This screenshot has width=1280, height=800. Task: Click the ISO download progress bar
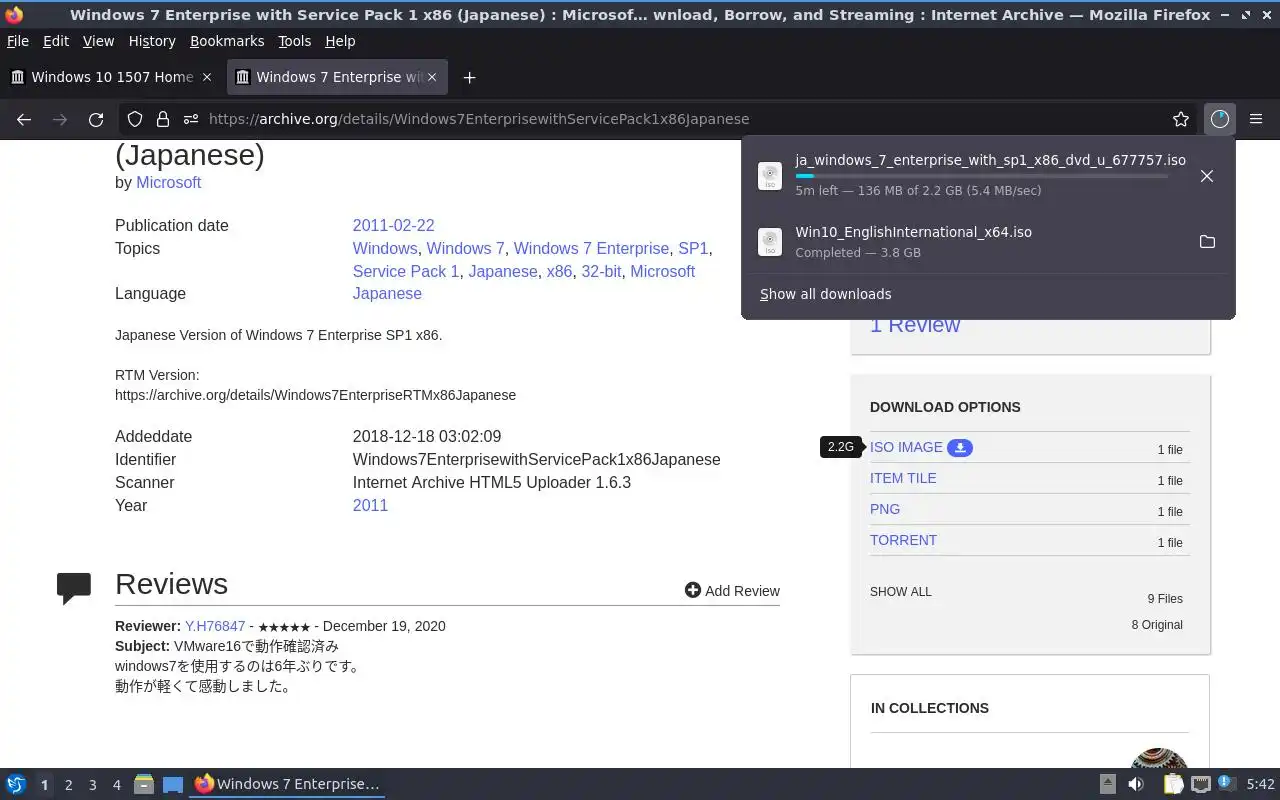(981, 176)
